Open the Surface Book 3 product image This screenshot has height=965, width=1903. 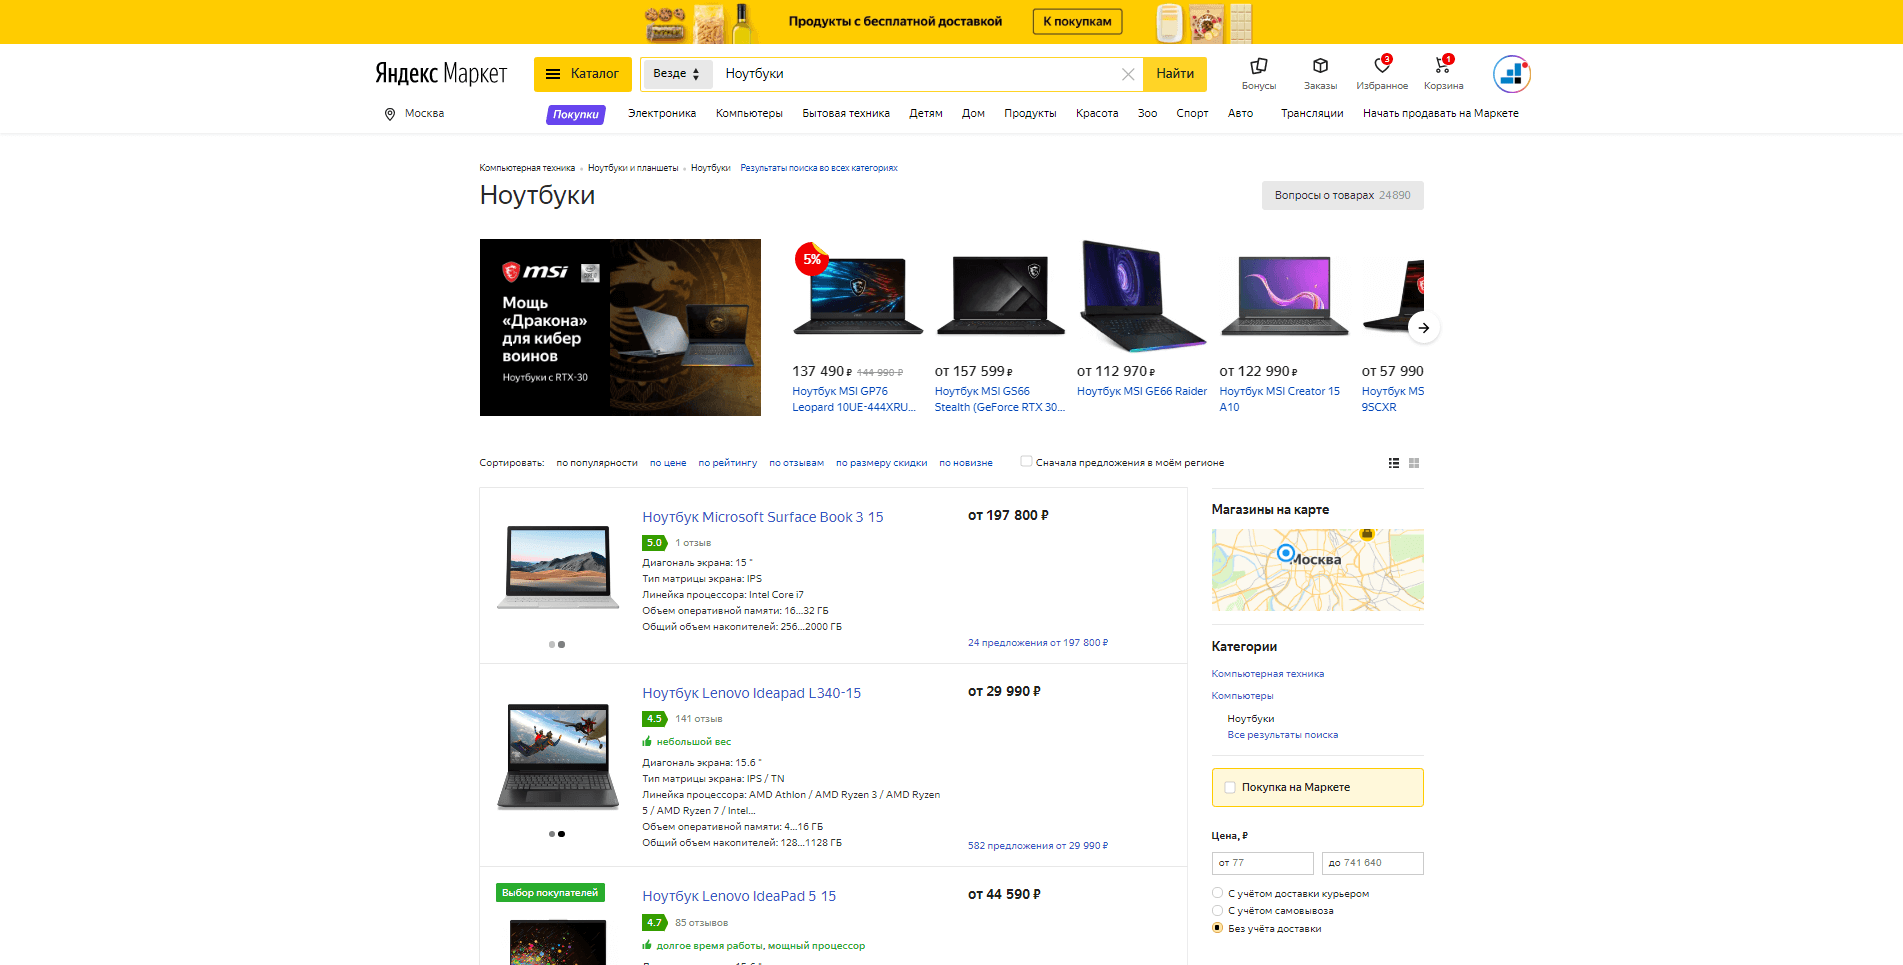(558, 567)
